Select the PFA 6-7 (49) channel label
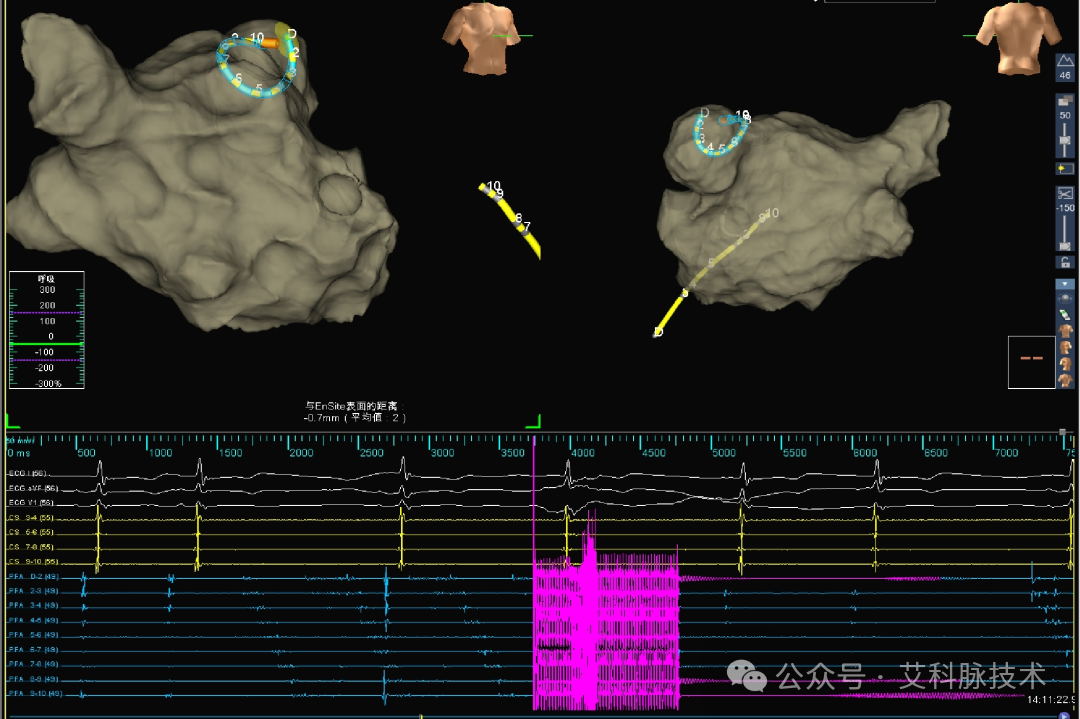This screenshot has height=719, width=1080. [33, 649]
